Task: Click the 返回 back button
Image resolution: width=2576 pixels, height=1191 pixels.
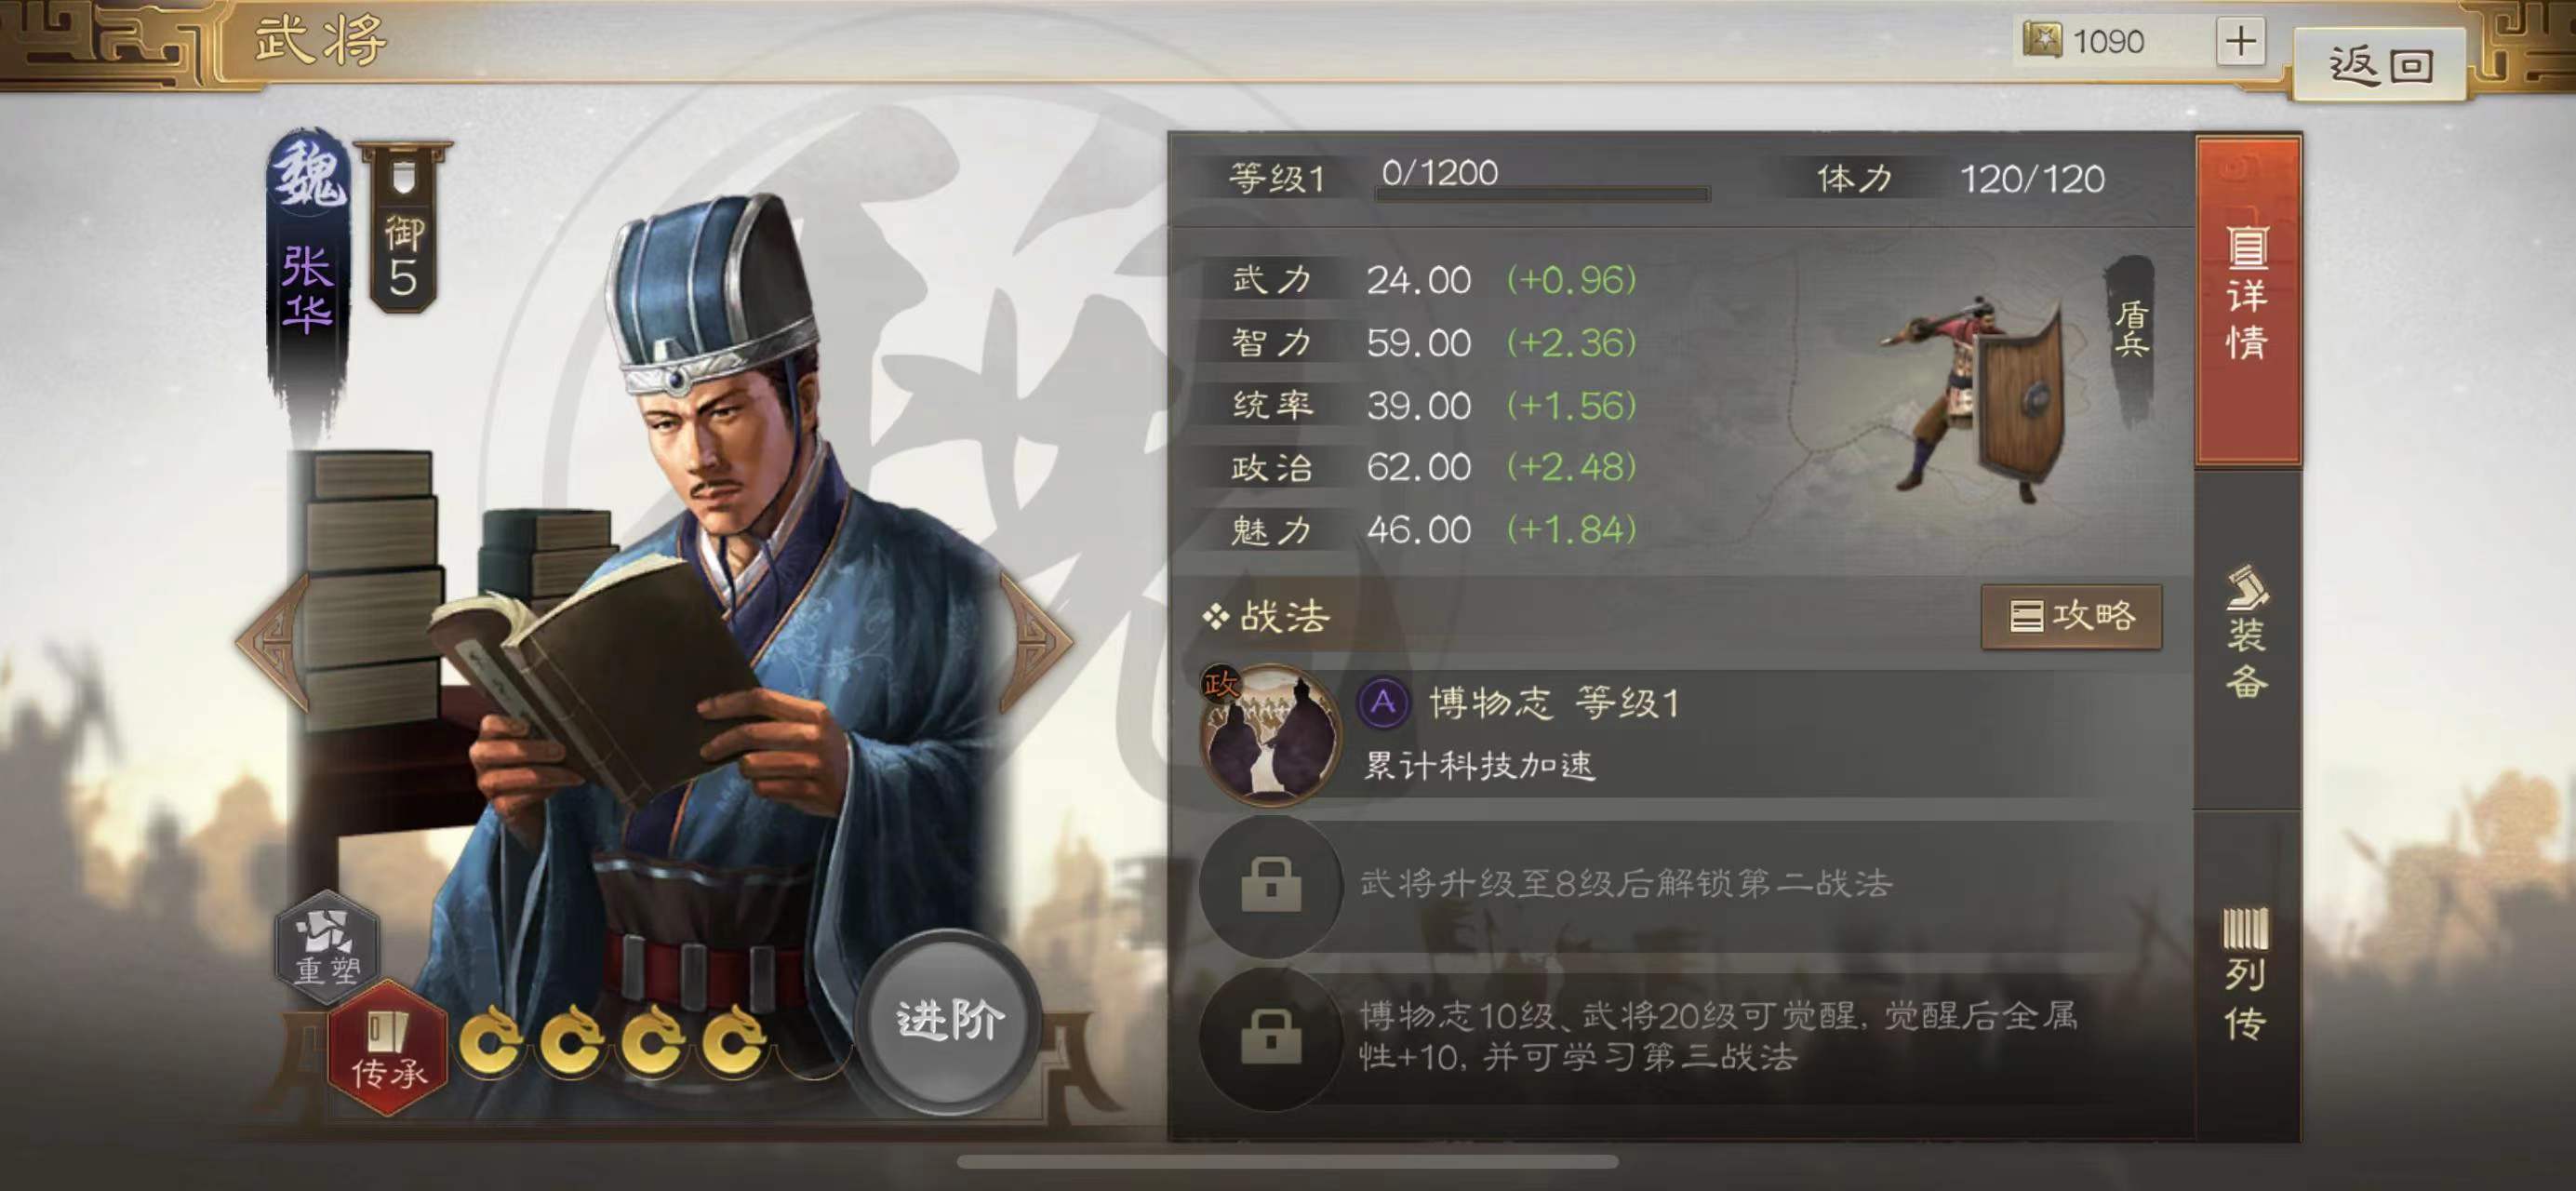Action: point(2378,65)
